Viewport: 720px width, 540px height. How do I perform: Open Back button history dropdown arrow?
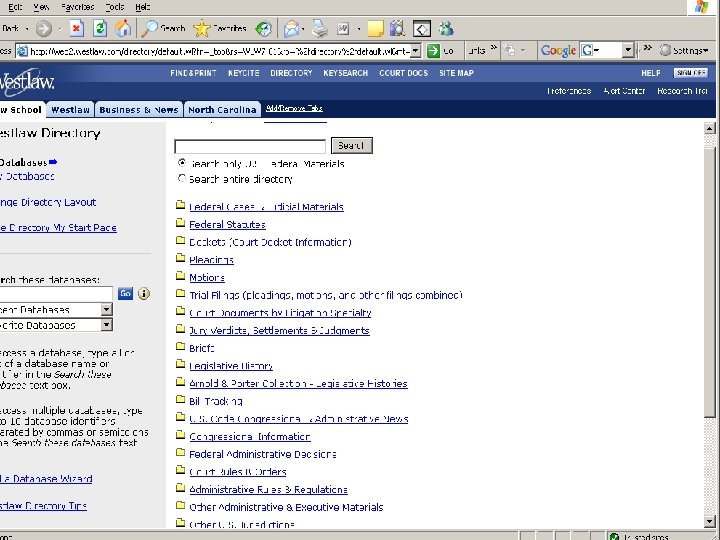27,29
